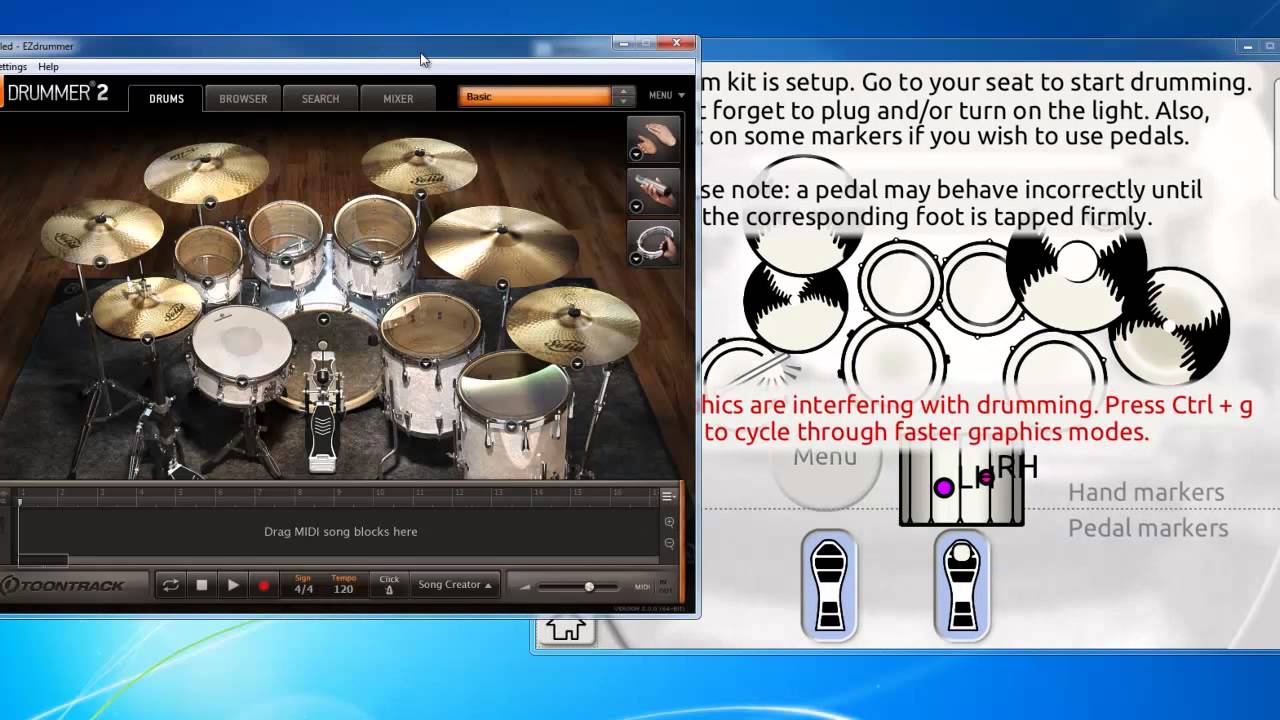Open the timeline track menu icon
This screenshot has width=1280, height=720.
668,495
